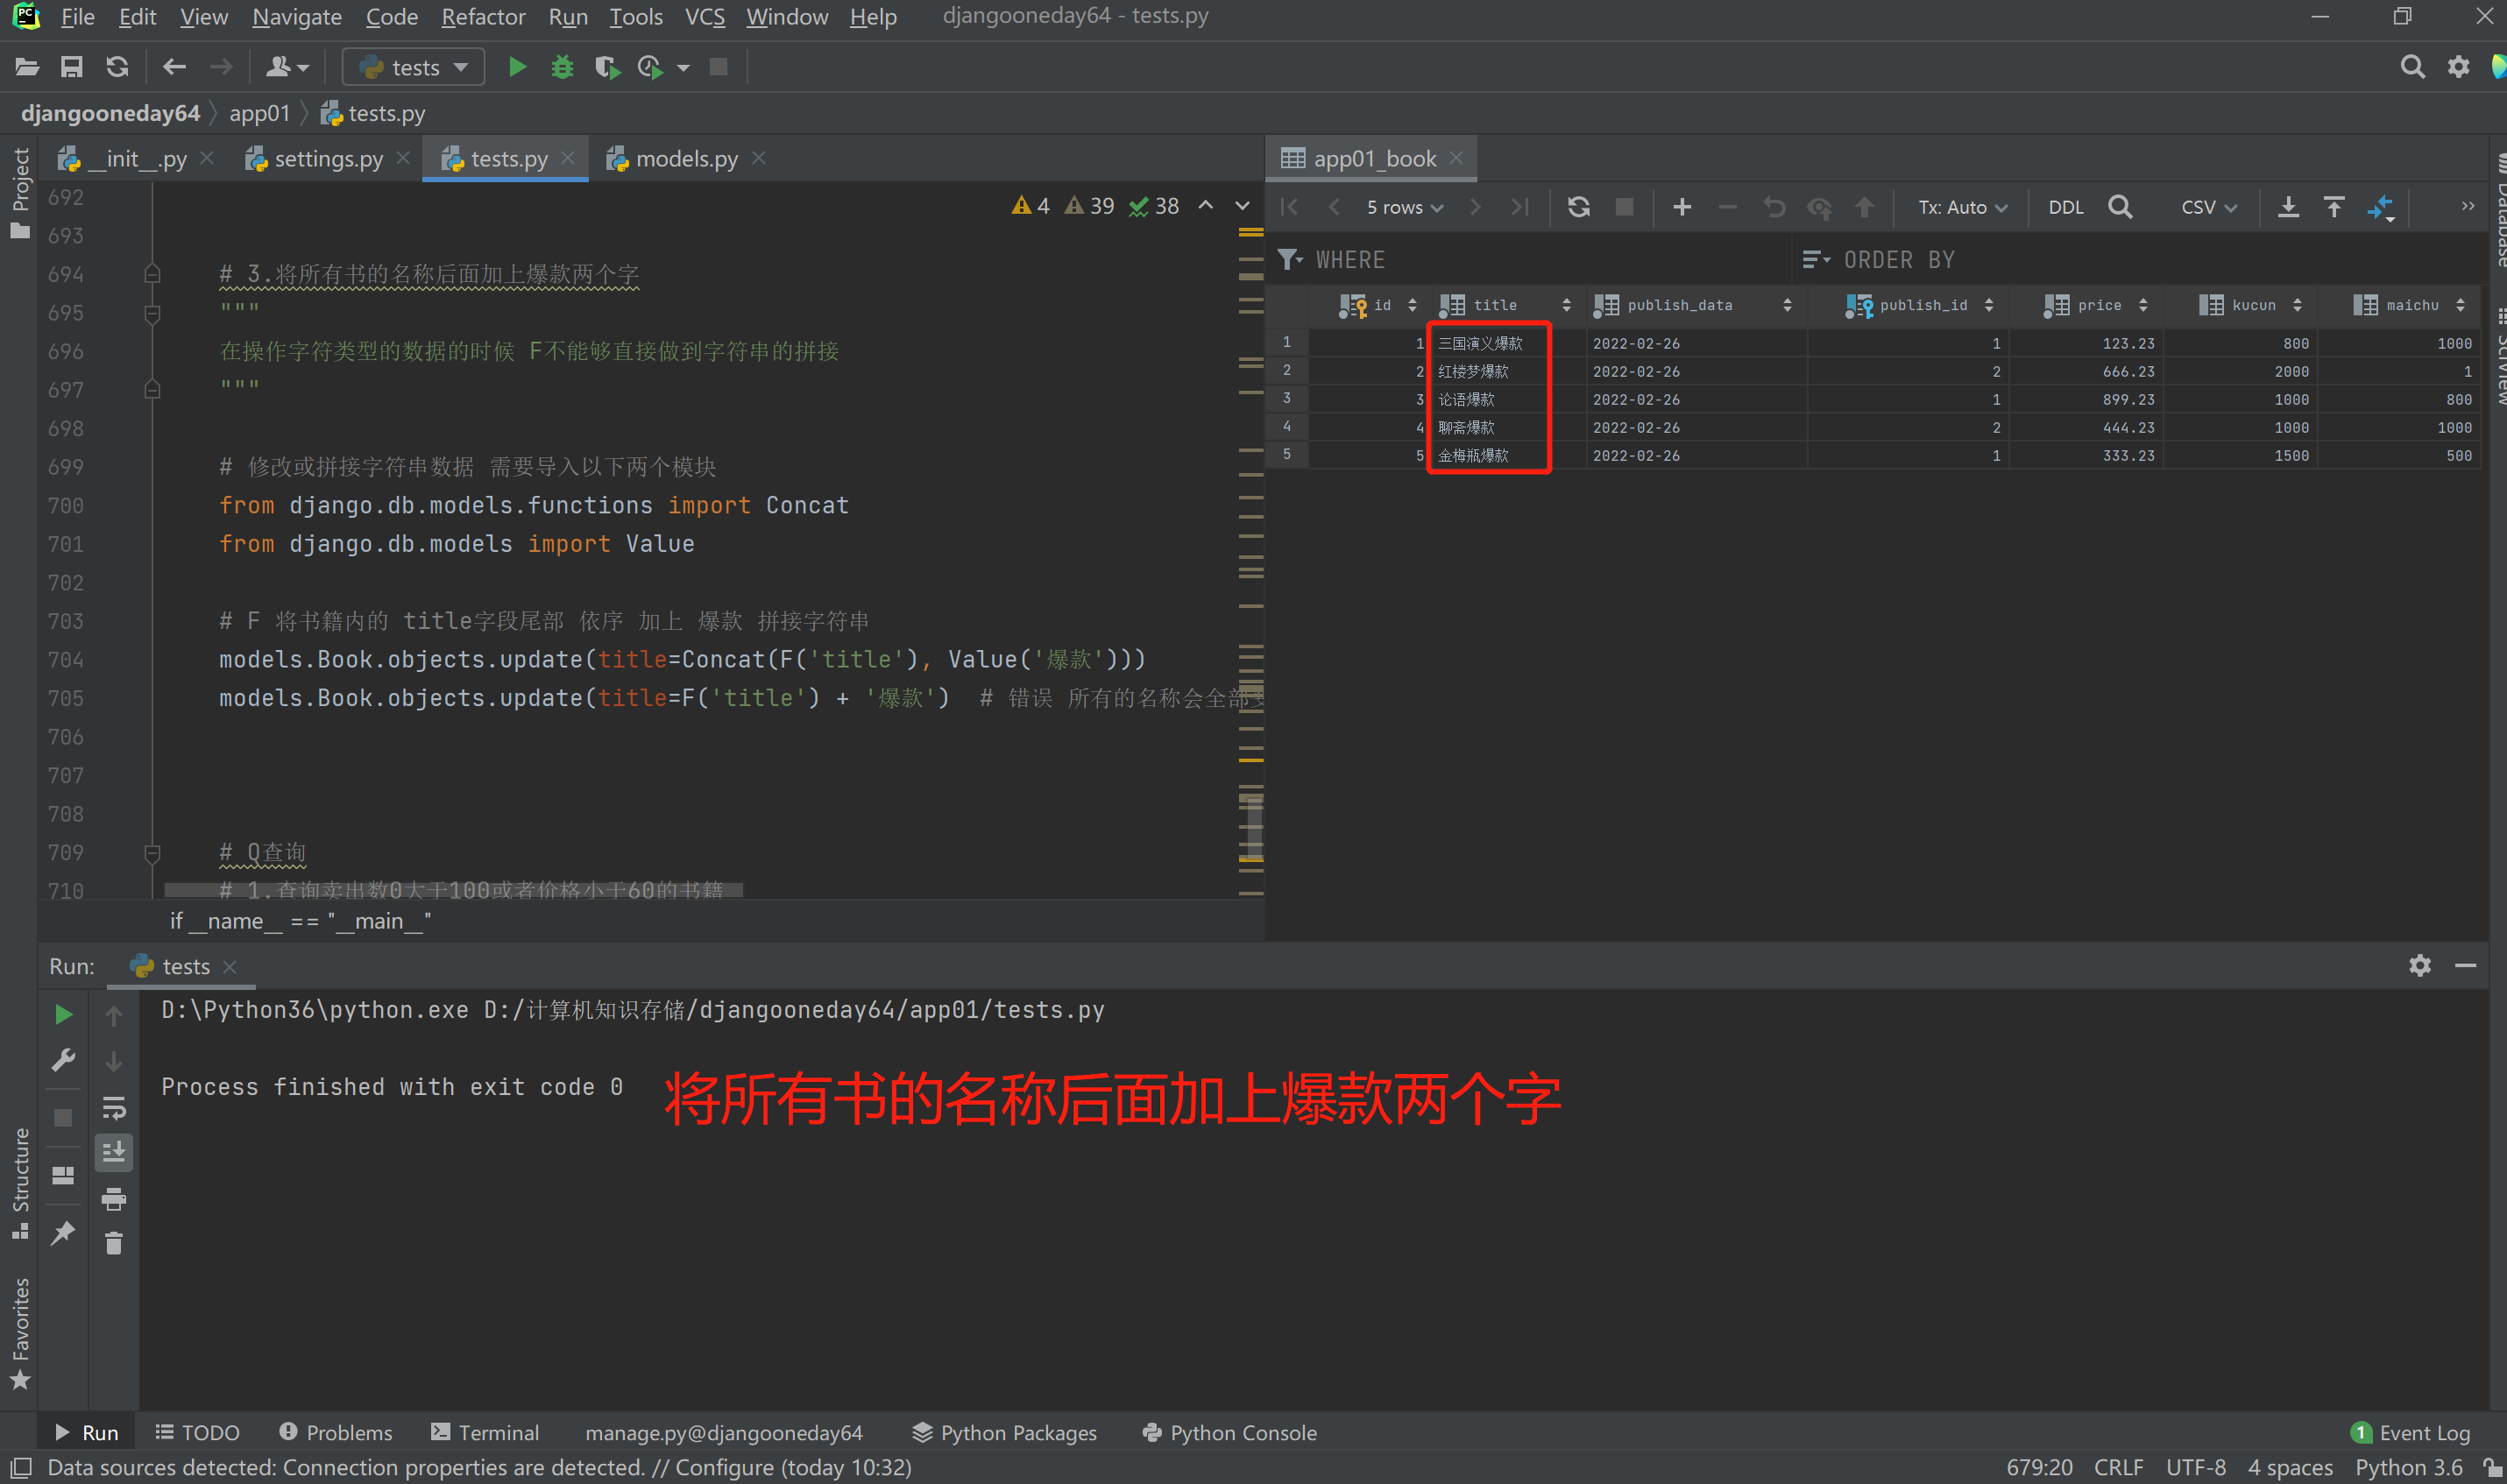Switch to the settings.py tab
The width and height of the screenshot is (2507, 1484).
click(x=328, y=159)
